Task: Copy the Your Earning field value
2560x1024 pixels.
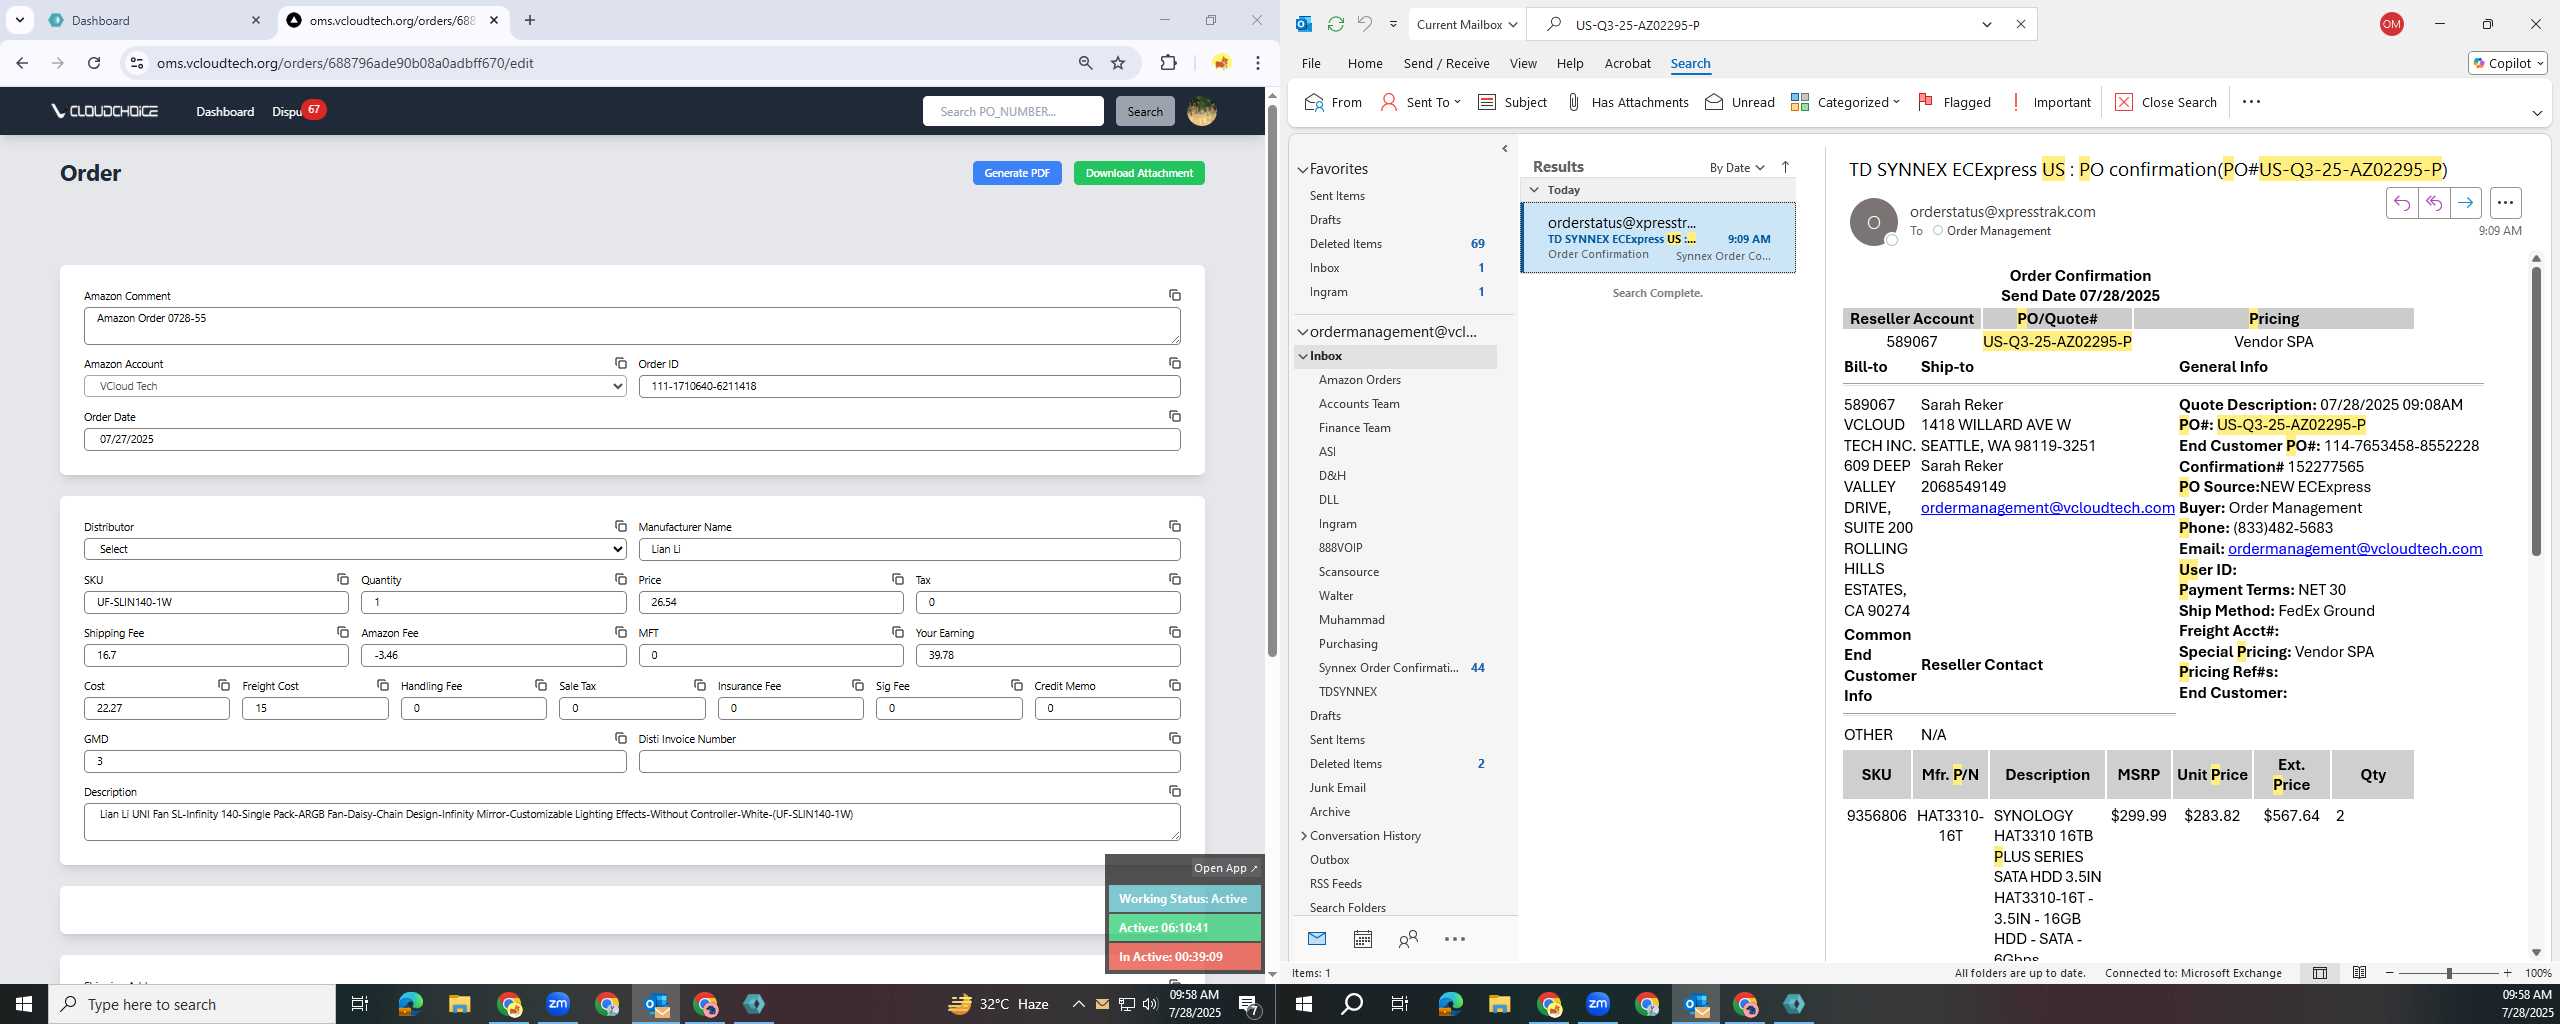Action: point(1175,632)
